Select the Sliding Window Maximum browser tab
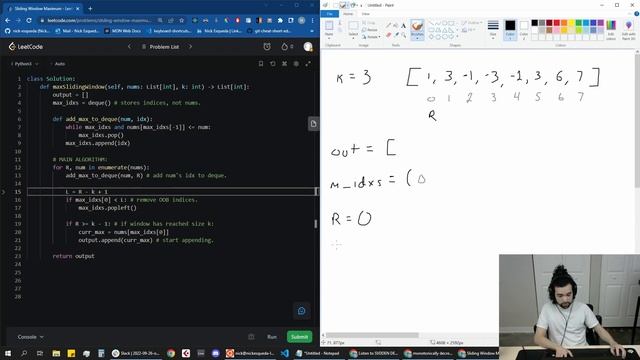 43,8
